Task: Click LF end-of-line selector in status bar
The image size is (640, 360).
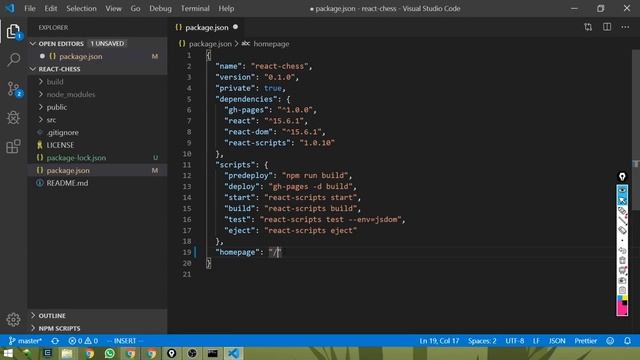Action: (x=536, y=341)
